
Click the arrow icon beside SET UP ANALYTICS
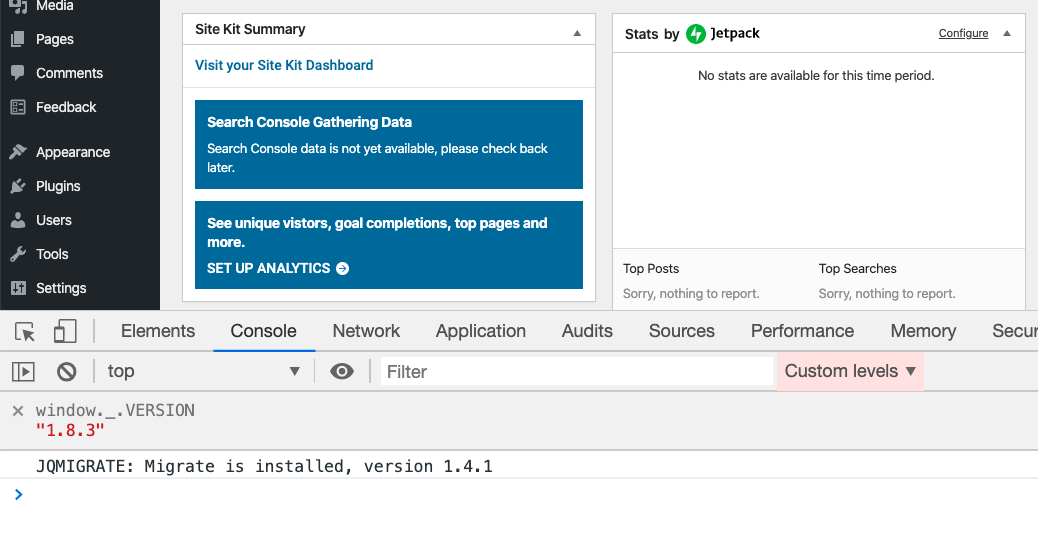pos(343,268)
